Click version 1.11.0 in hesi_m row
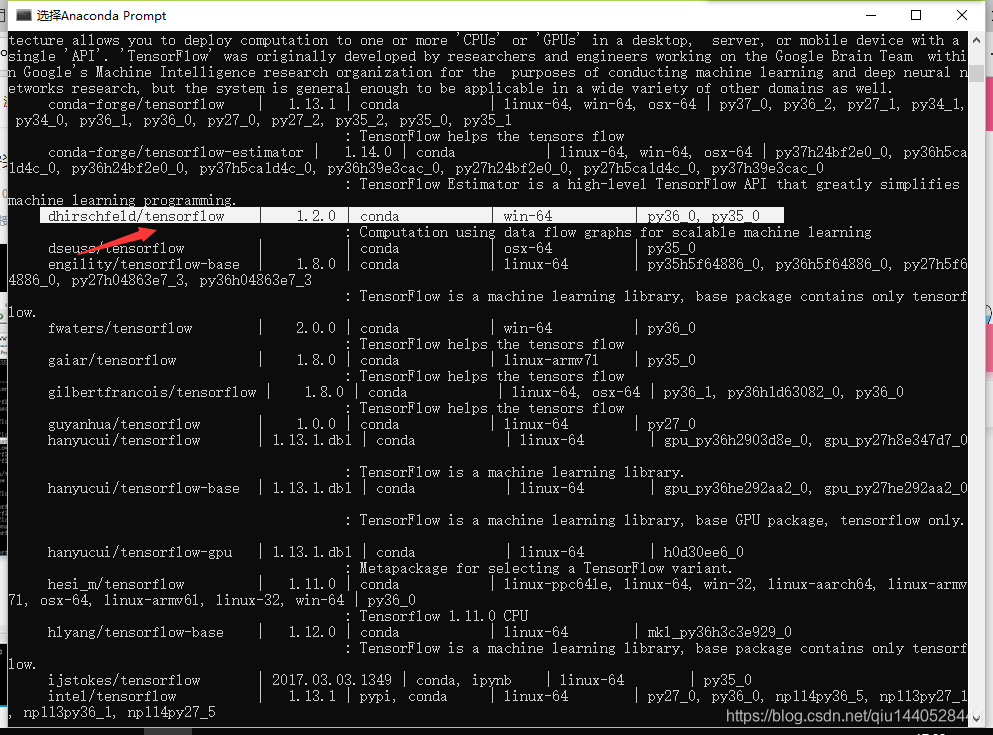Screen dimensions: 993x735 coord(312,584)
